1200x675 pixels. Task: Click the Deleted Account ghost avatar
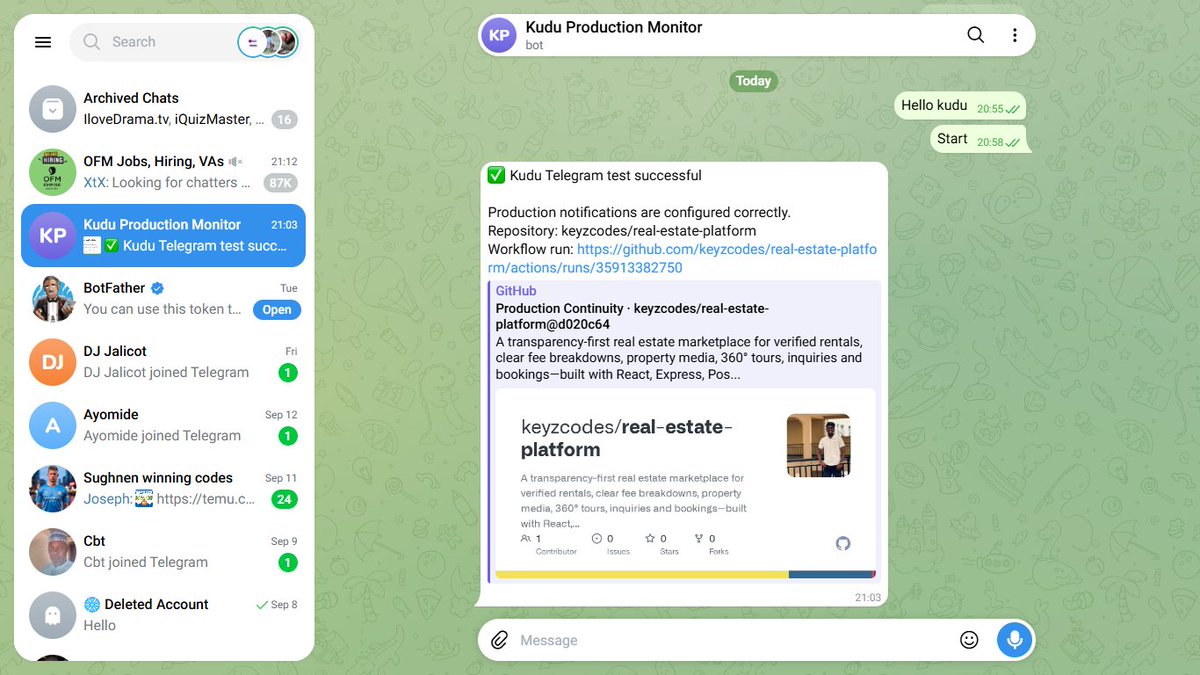pos(53,615)
